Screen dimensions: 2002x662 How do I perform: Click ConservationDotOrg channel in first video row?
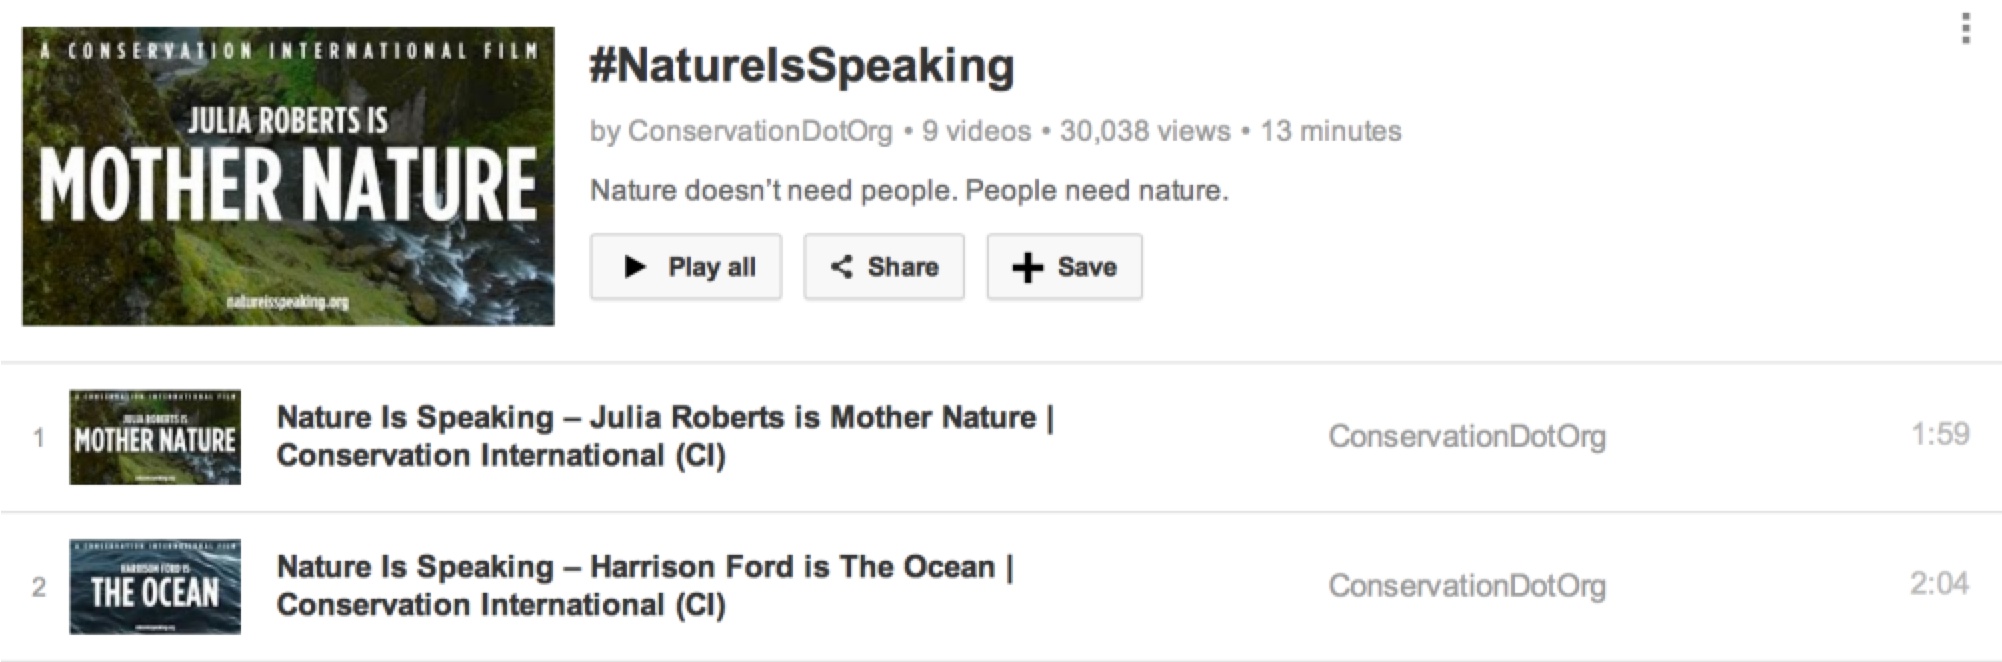coord(1466,436)
